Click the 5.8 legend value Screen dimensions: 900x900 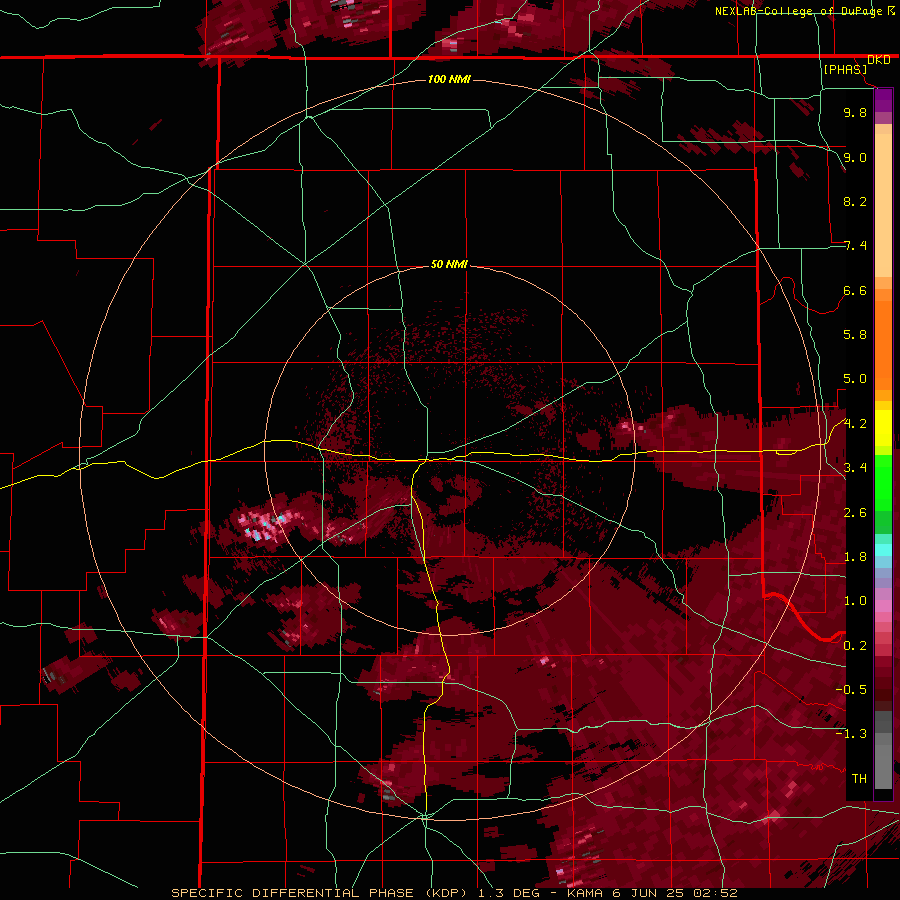tap(855, 335)
